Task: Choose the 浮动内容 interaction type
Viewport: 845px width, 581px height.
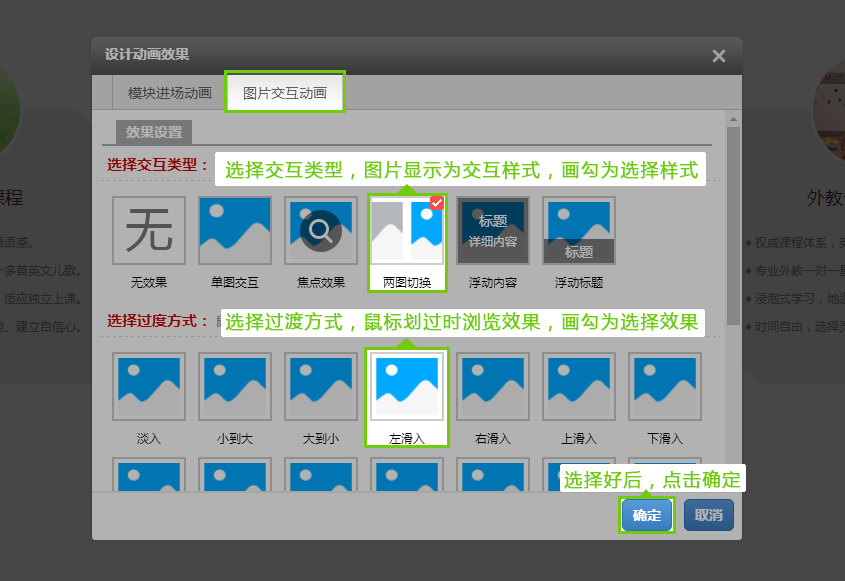Action: (x=493, y=231)
